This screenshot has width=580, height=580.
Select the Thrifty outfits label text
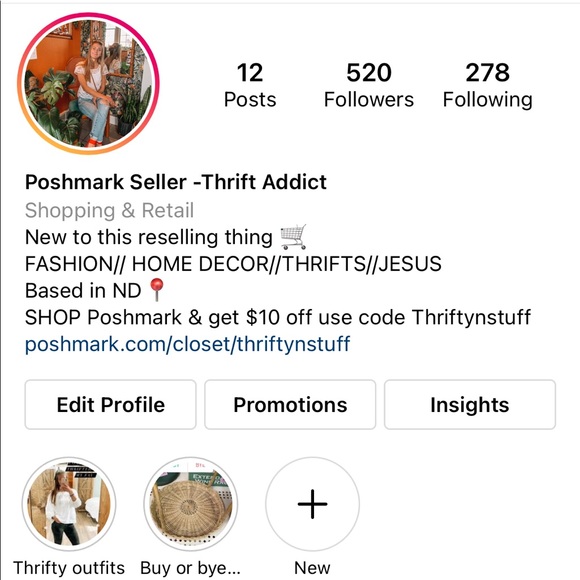point(69,568)
